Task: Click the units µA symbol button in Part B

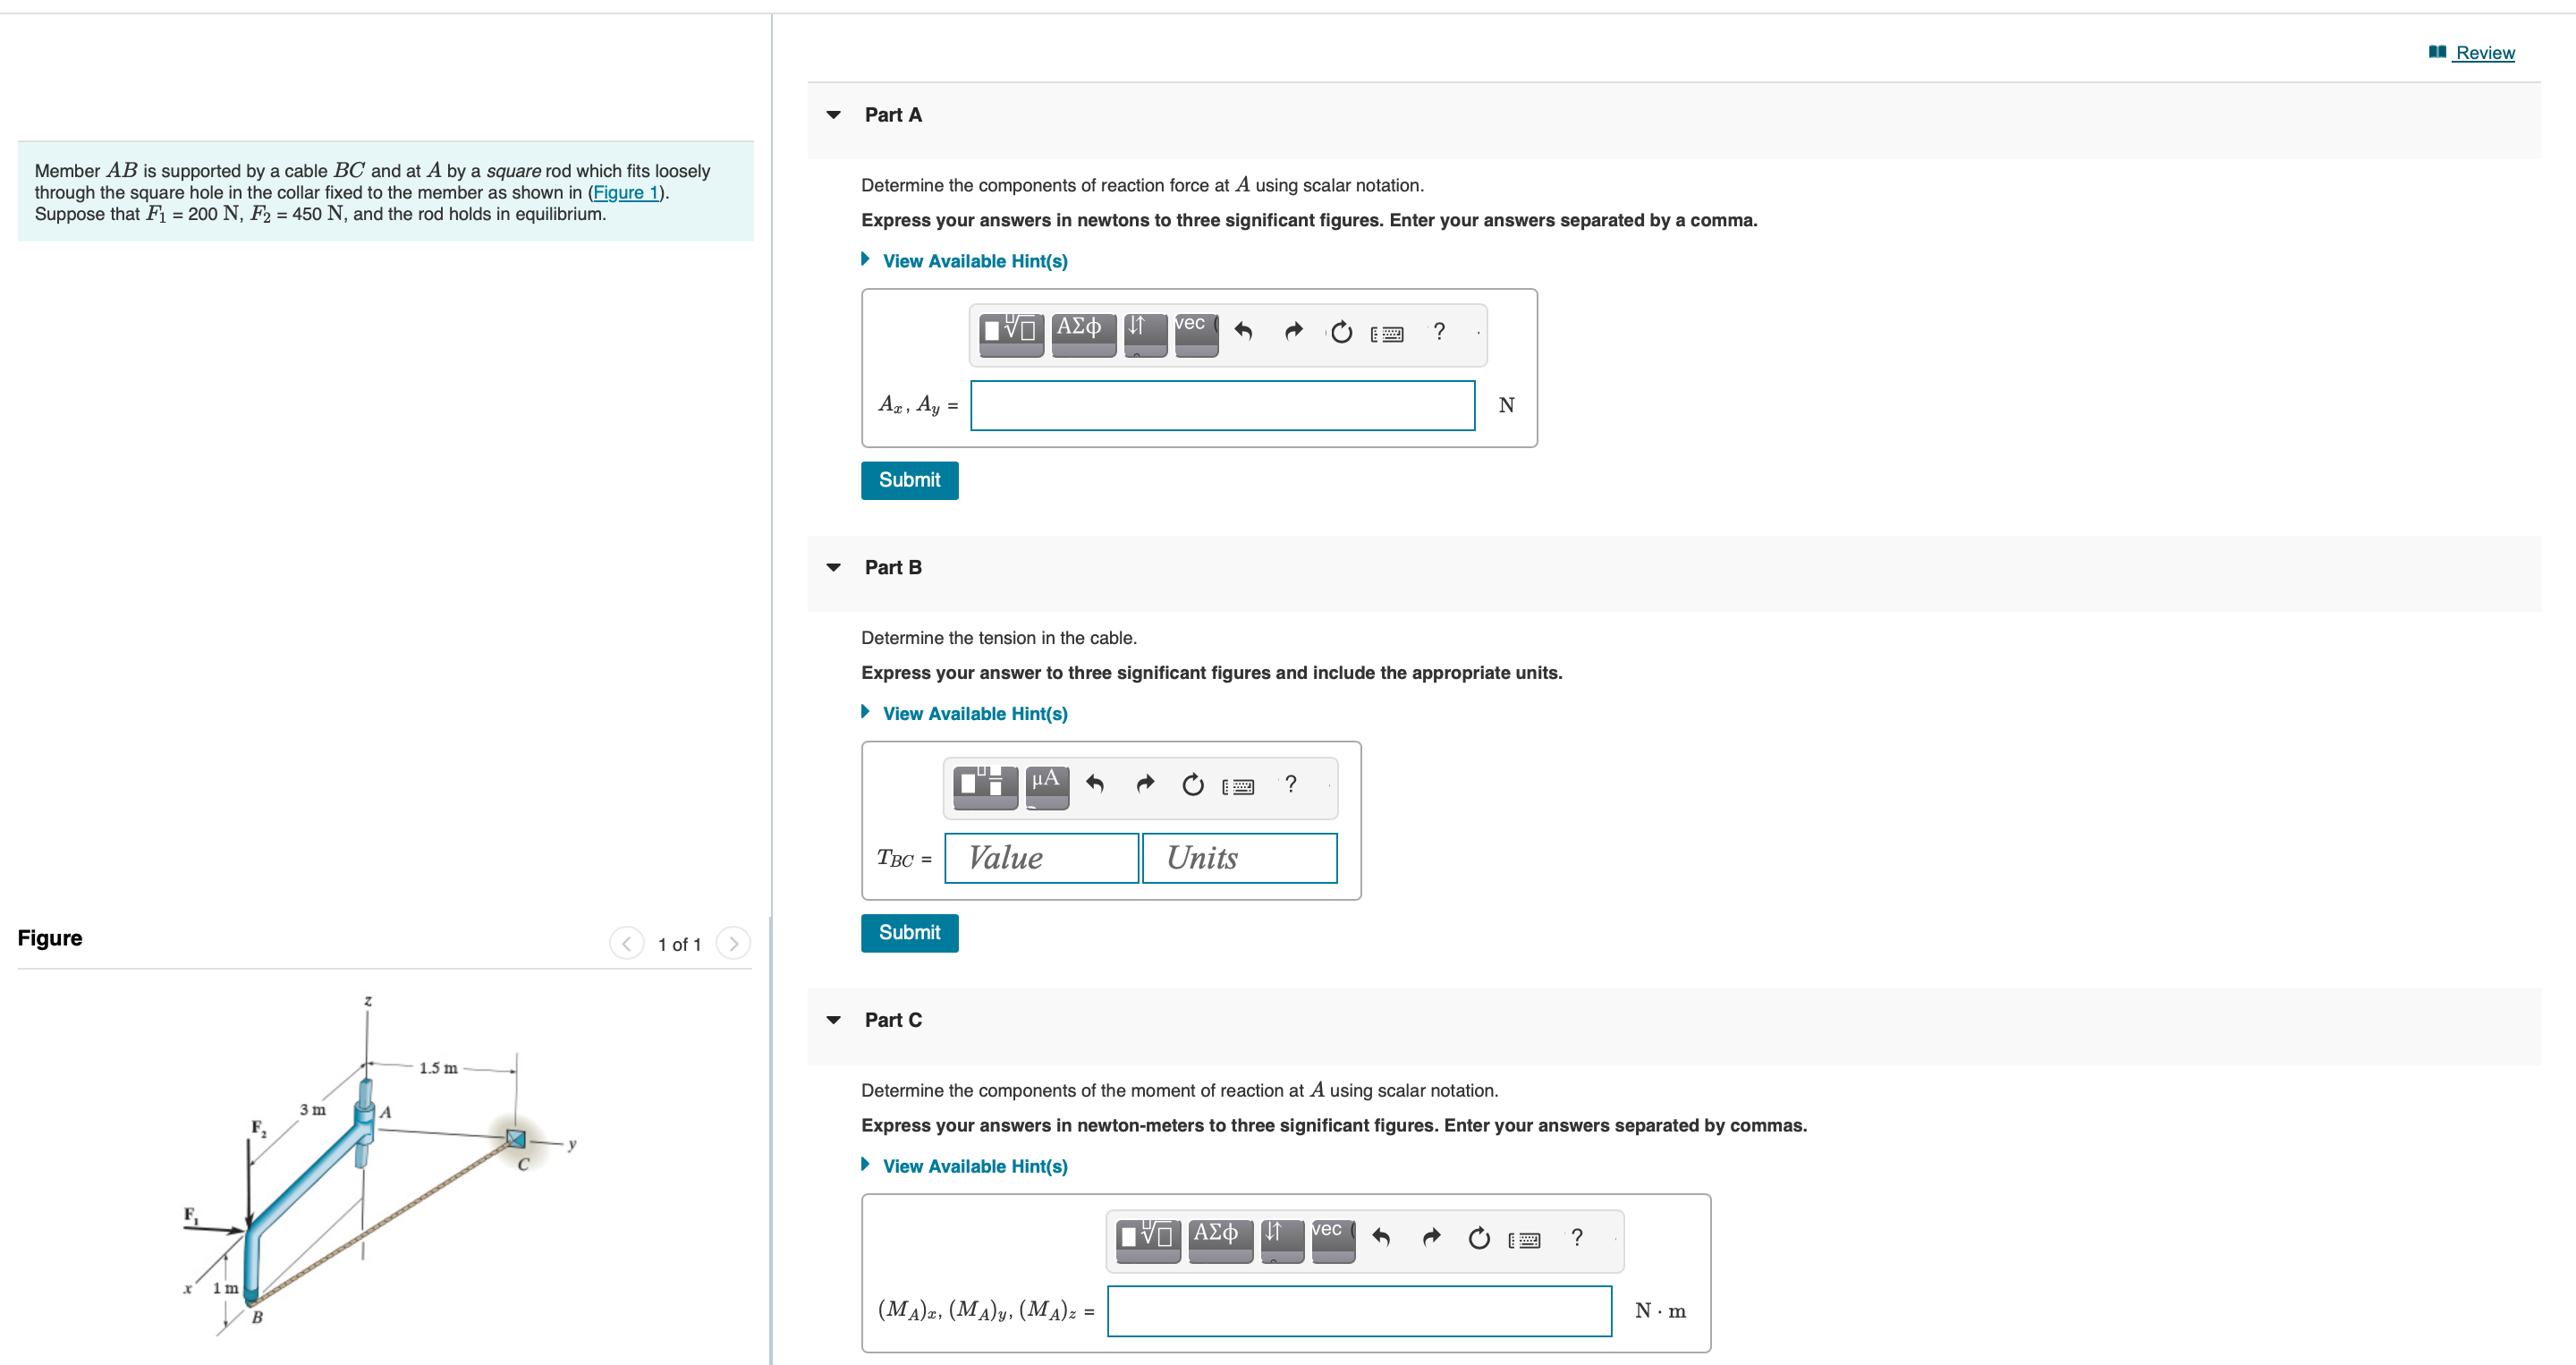Action: pyautogui.click(x=1046, y=785)
